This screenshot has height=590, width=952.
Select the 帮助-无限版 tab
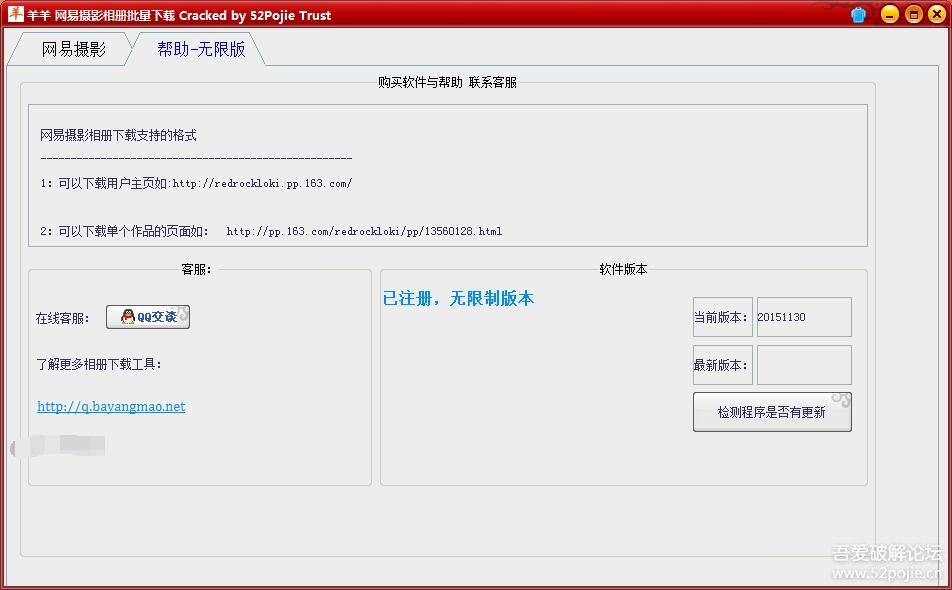(x=200, y=49)
